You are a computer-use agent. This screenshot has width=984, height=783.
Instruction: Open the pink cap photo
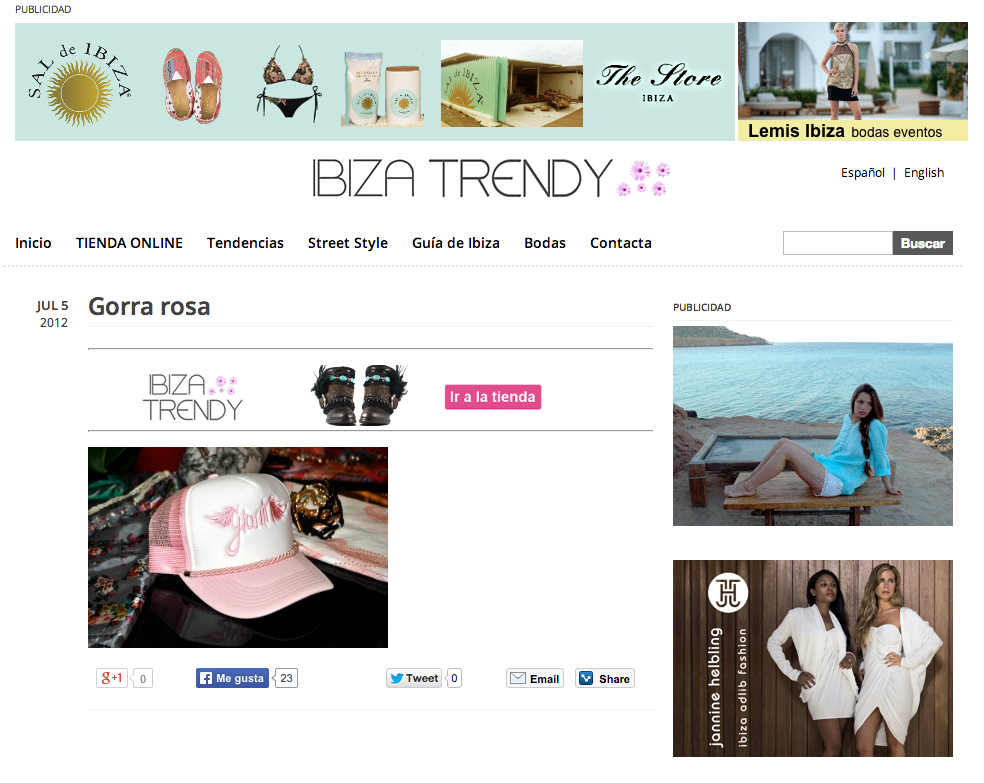click(x=238, y=547)
